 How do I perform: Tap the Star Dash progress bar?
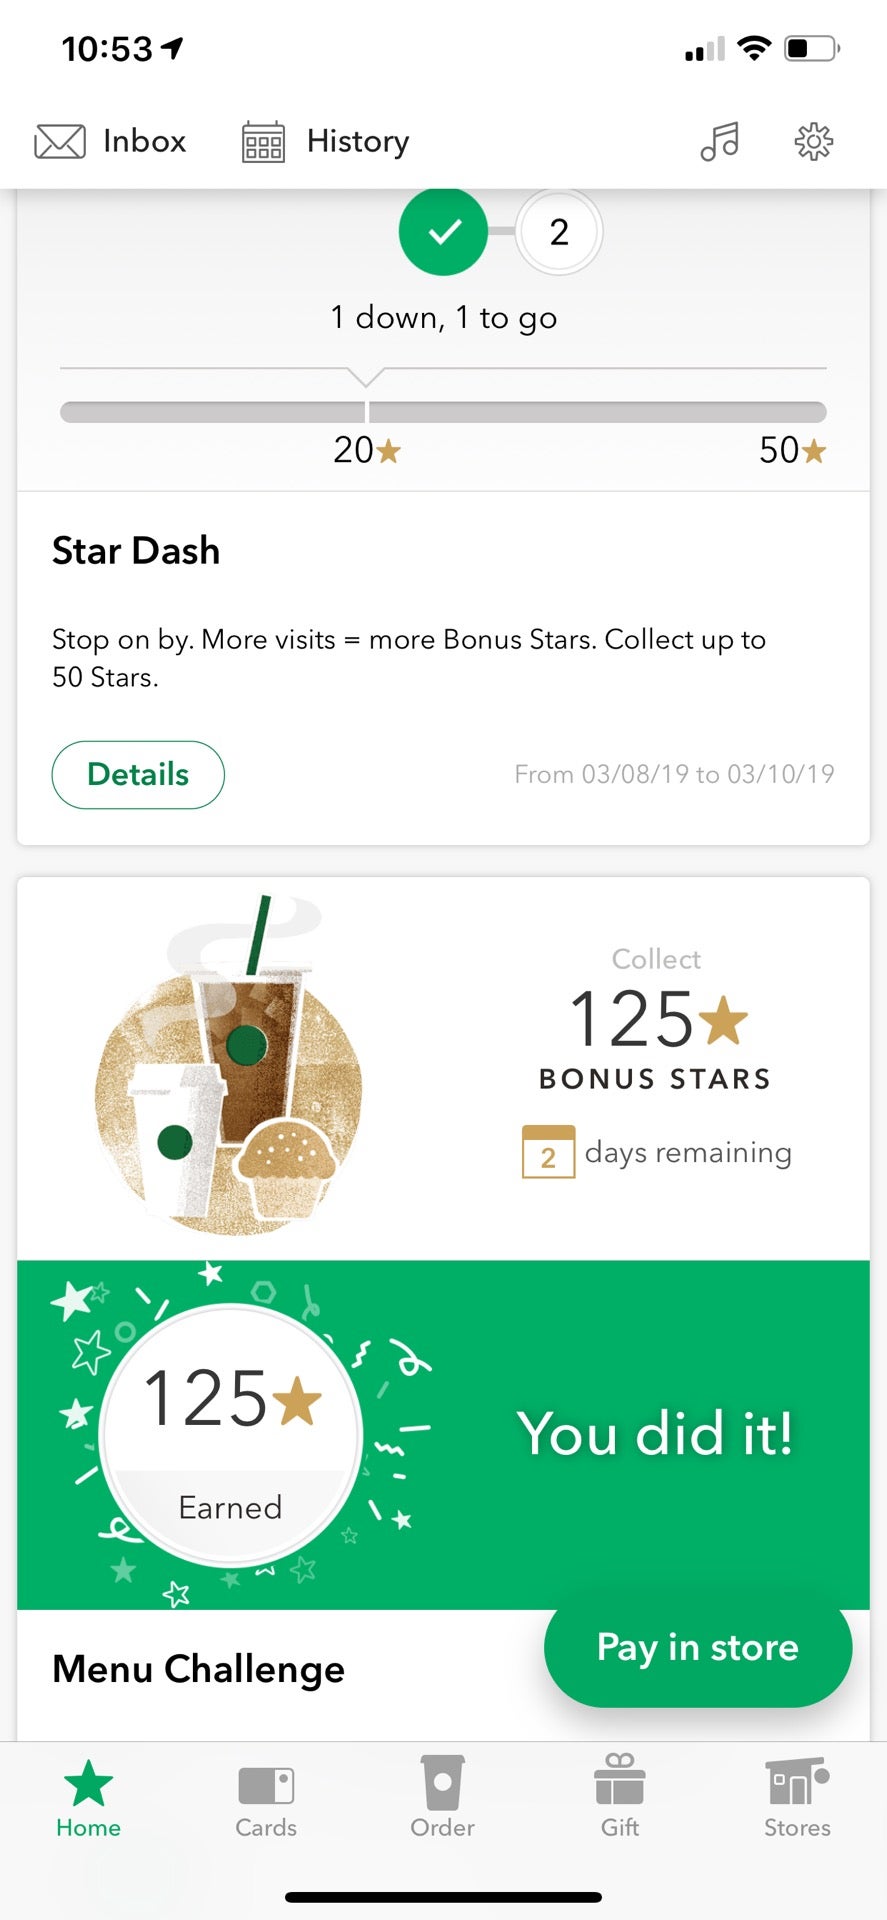click(x=443, y=412)
